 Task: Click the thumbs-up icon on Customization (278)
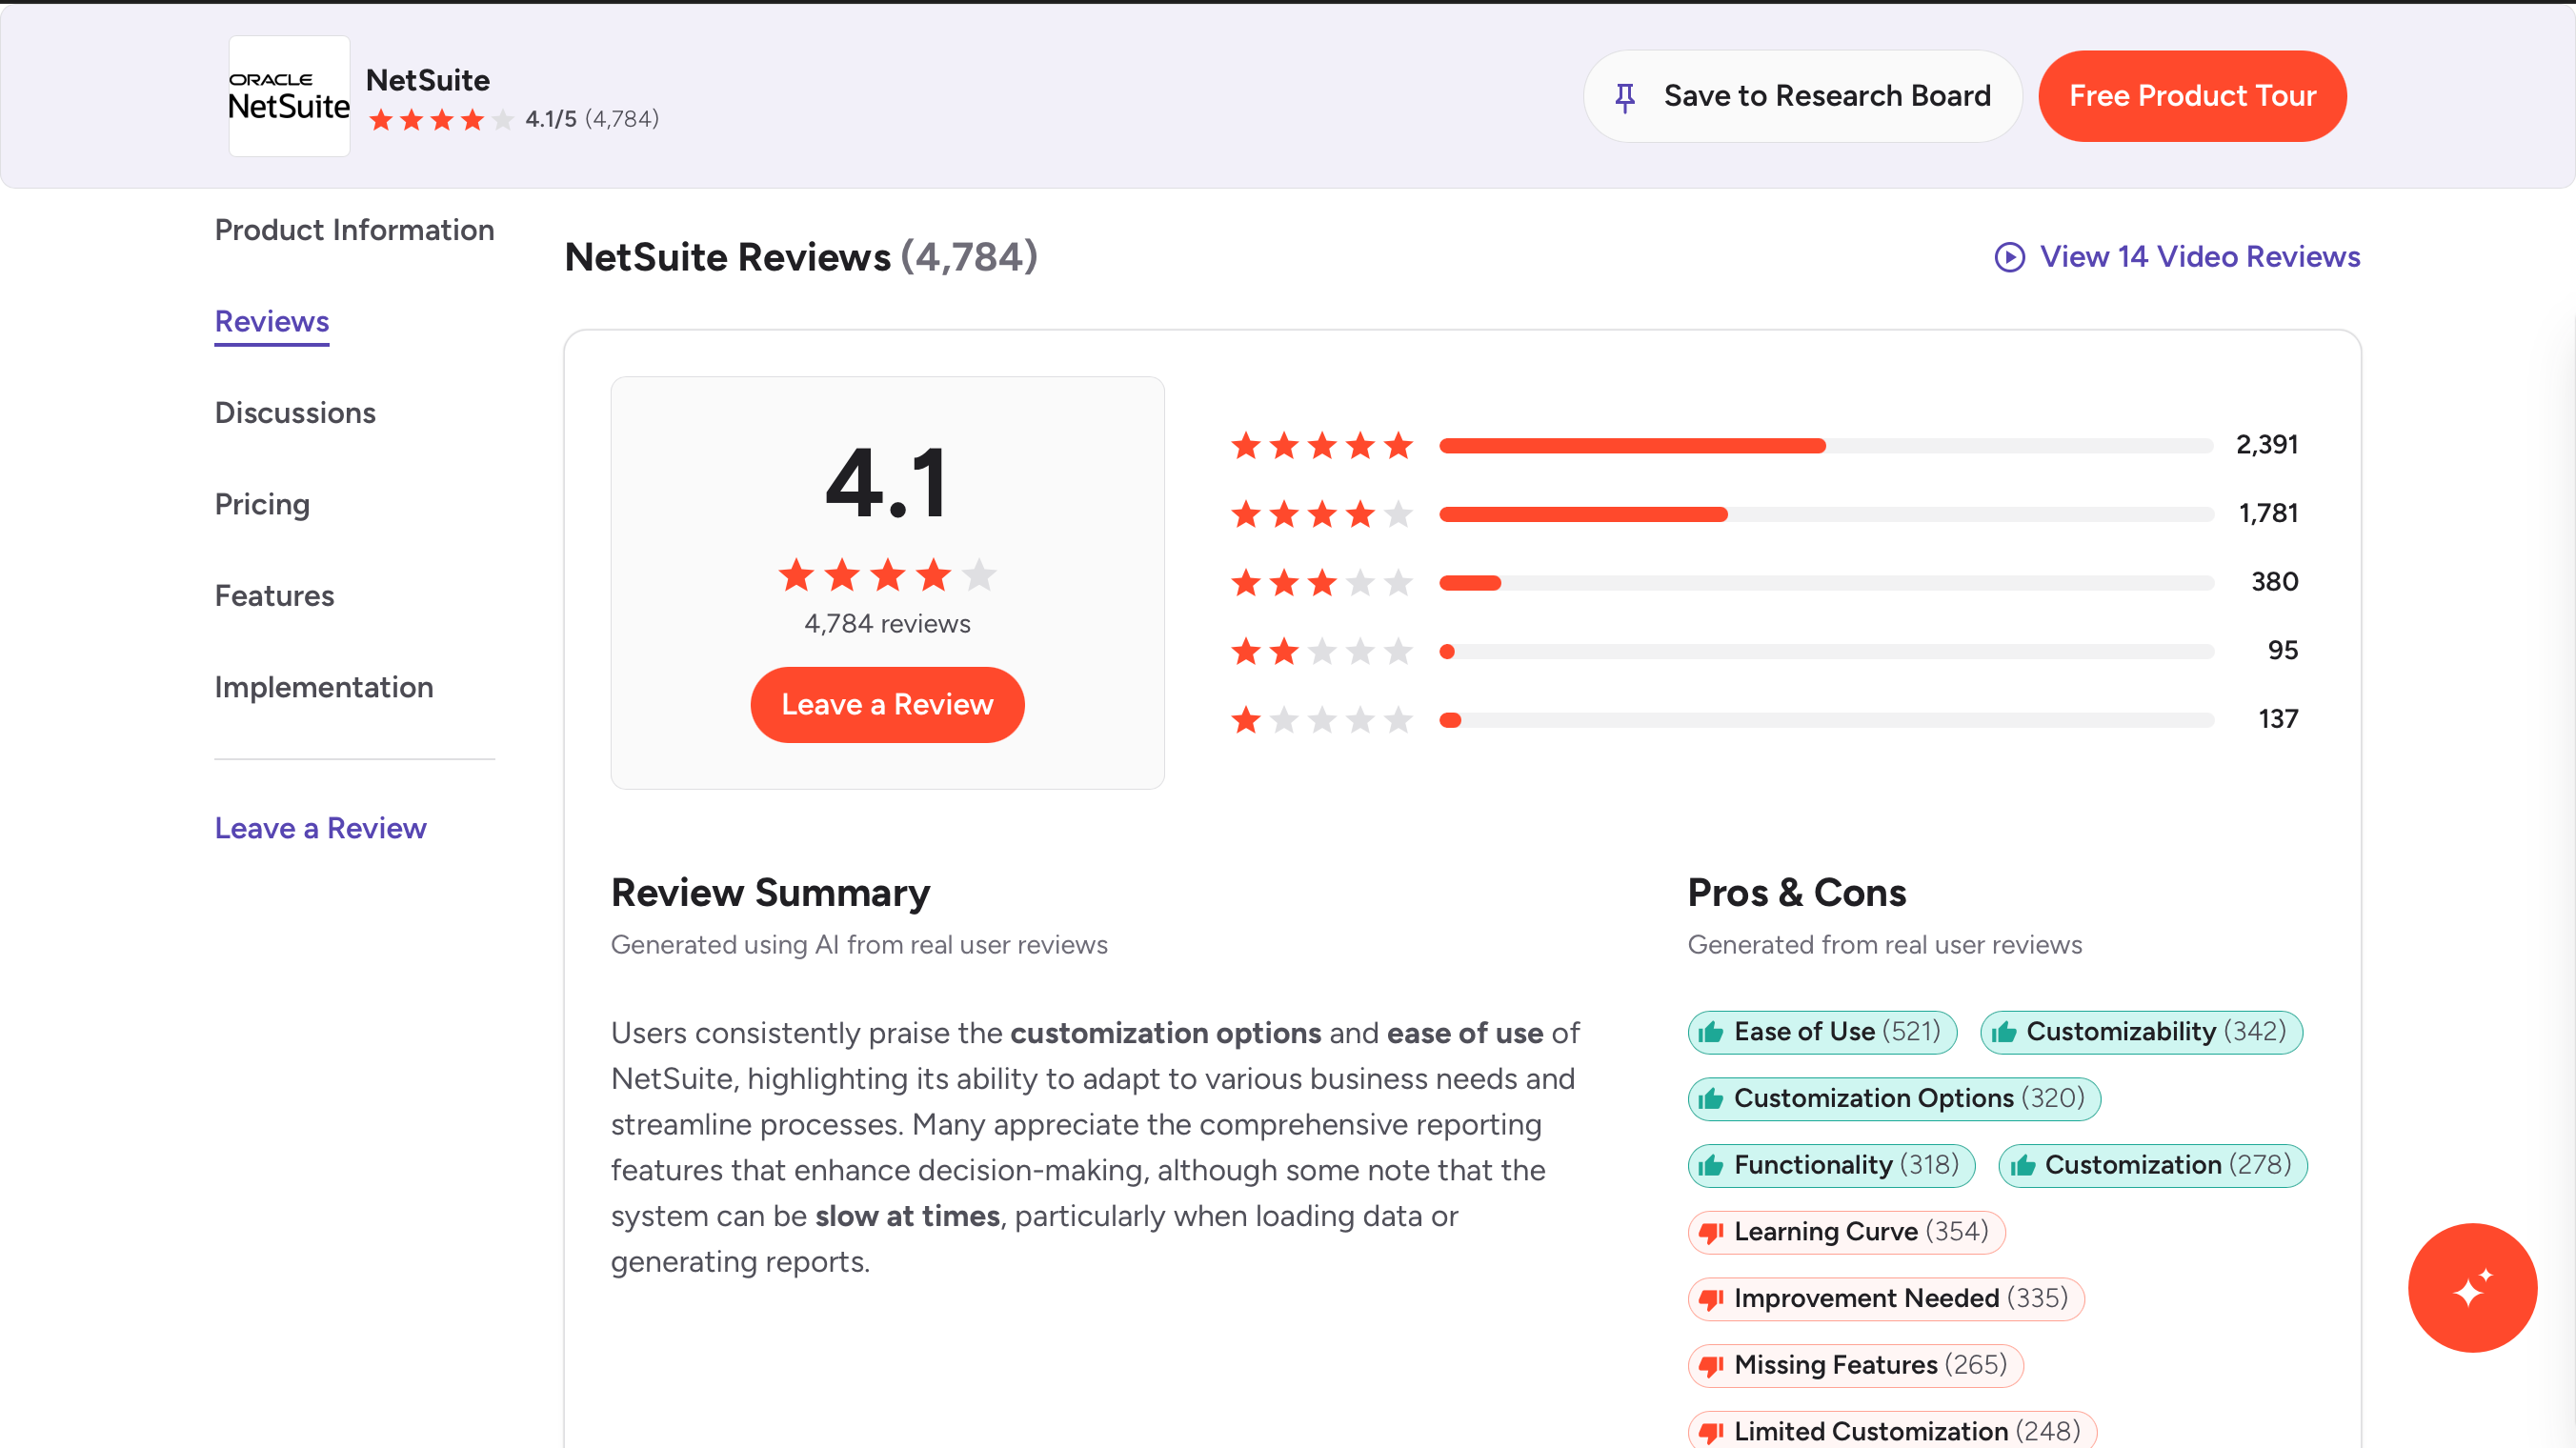point(2022,1166)
